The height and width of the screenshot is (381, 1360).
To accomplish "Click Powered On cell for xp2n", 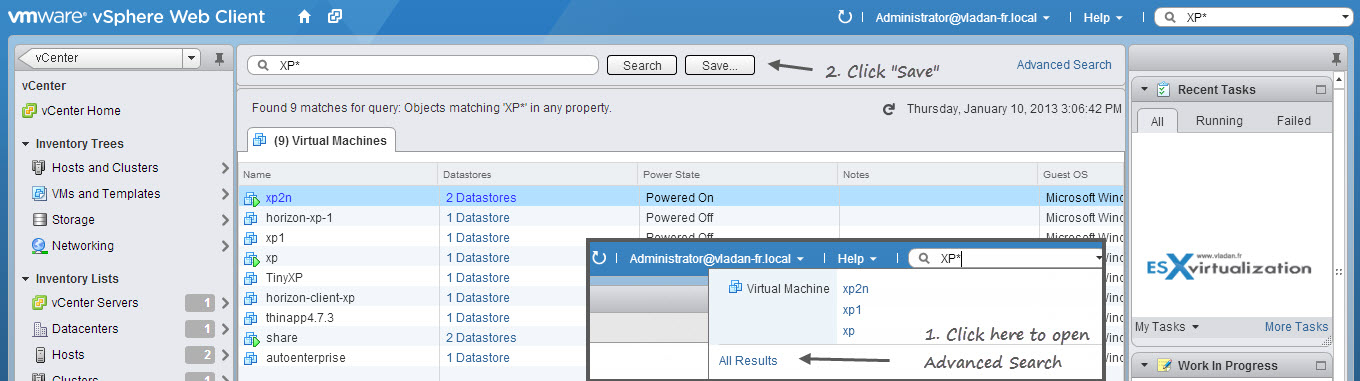I will (681, 198).
